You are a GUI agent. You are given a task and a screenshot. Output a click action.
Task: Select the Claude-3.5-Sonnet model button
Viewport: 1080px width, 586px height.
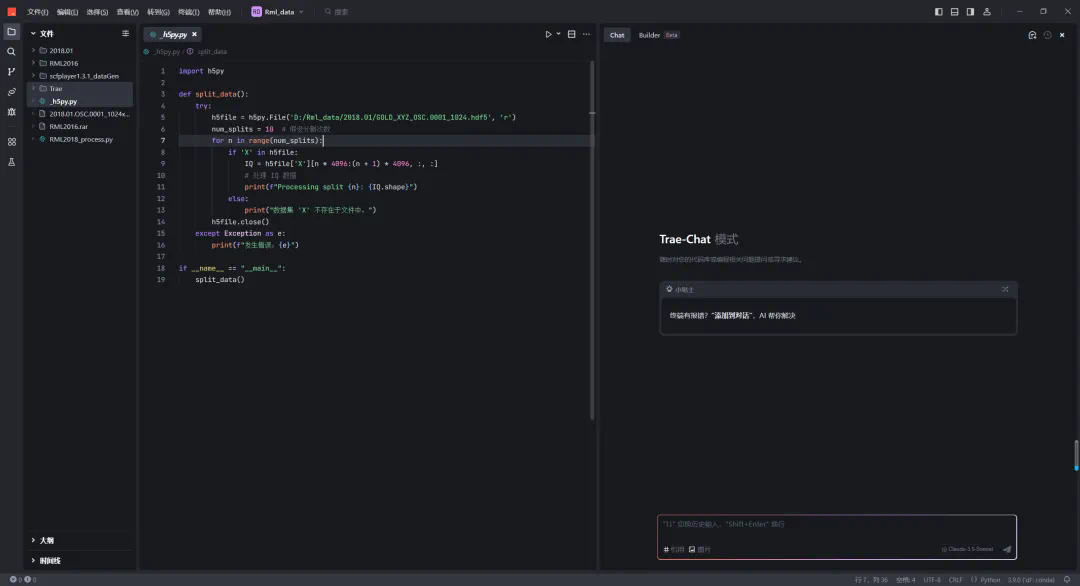968,549
